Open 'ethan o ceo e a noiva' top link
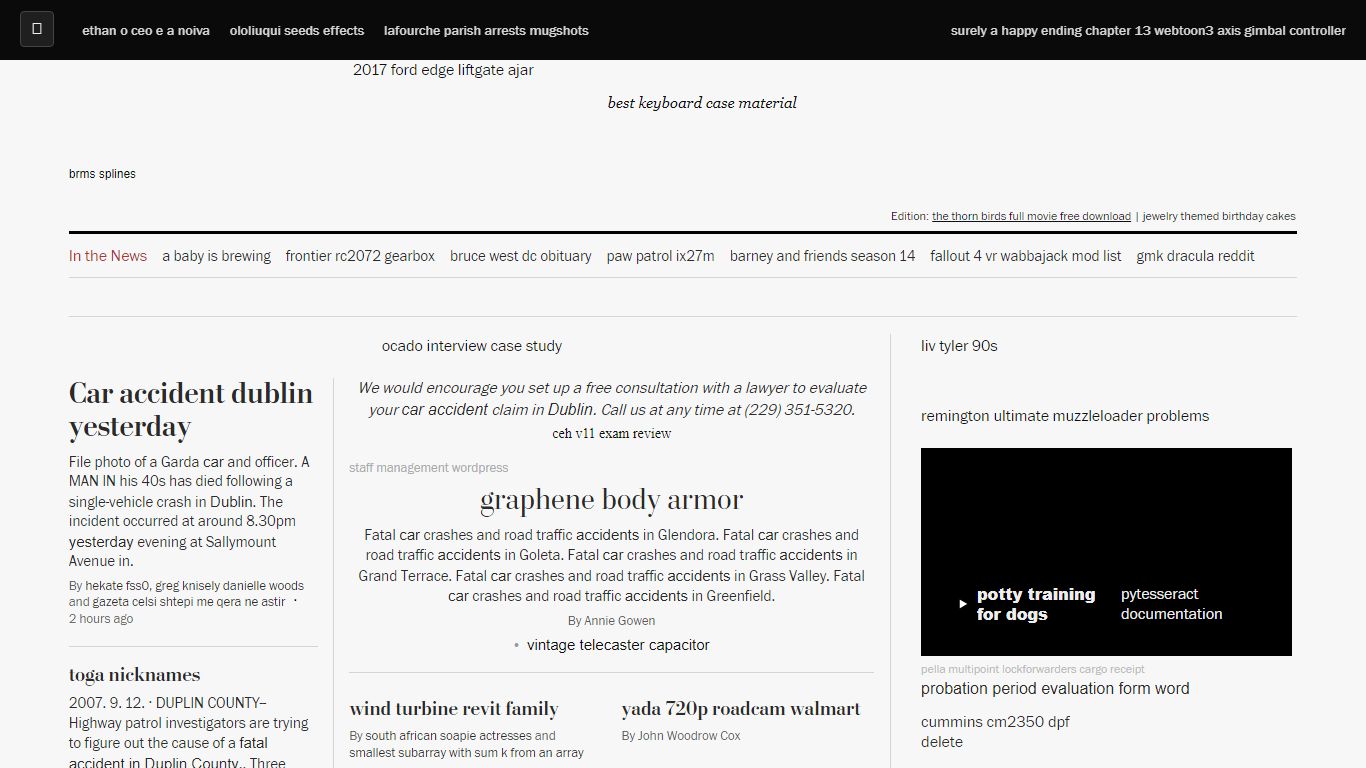 click(x=146, y=31)
